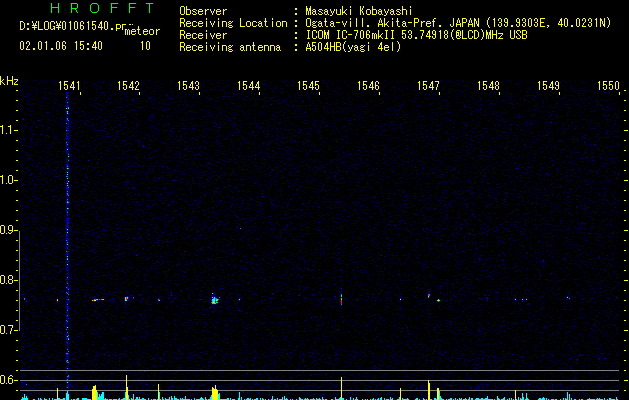This screenshot has height=400, width=629.
Task: Click the meteor count value 10
Action: (x=145, y=46)
